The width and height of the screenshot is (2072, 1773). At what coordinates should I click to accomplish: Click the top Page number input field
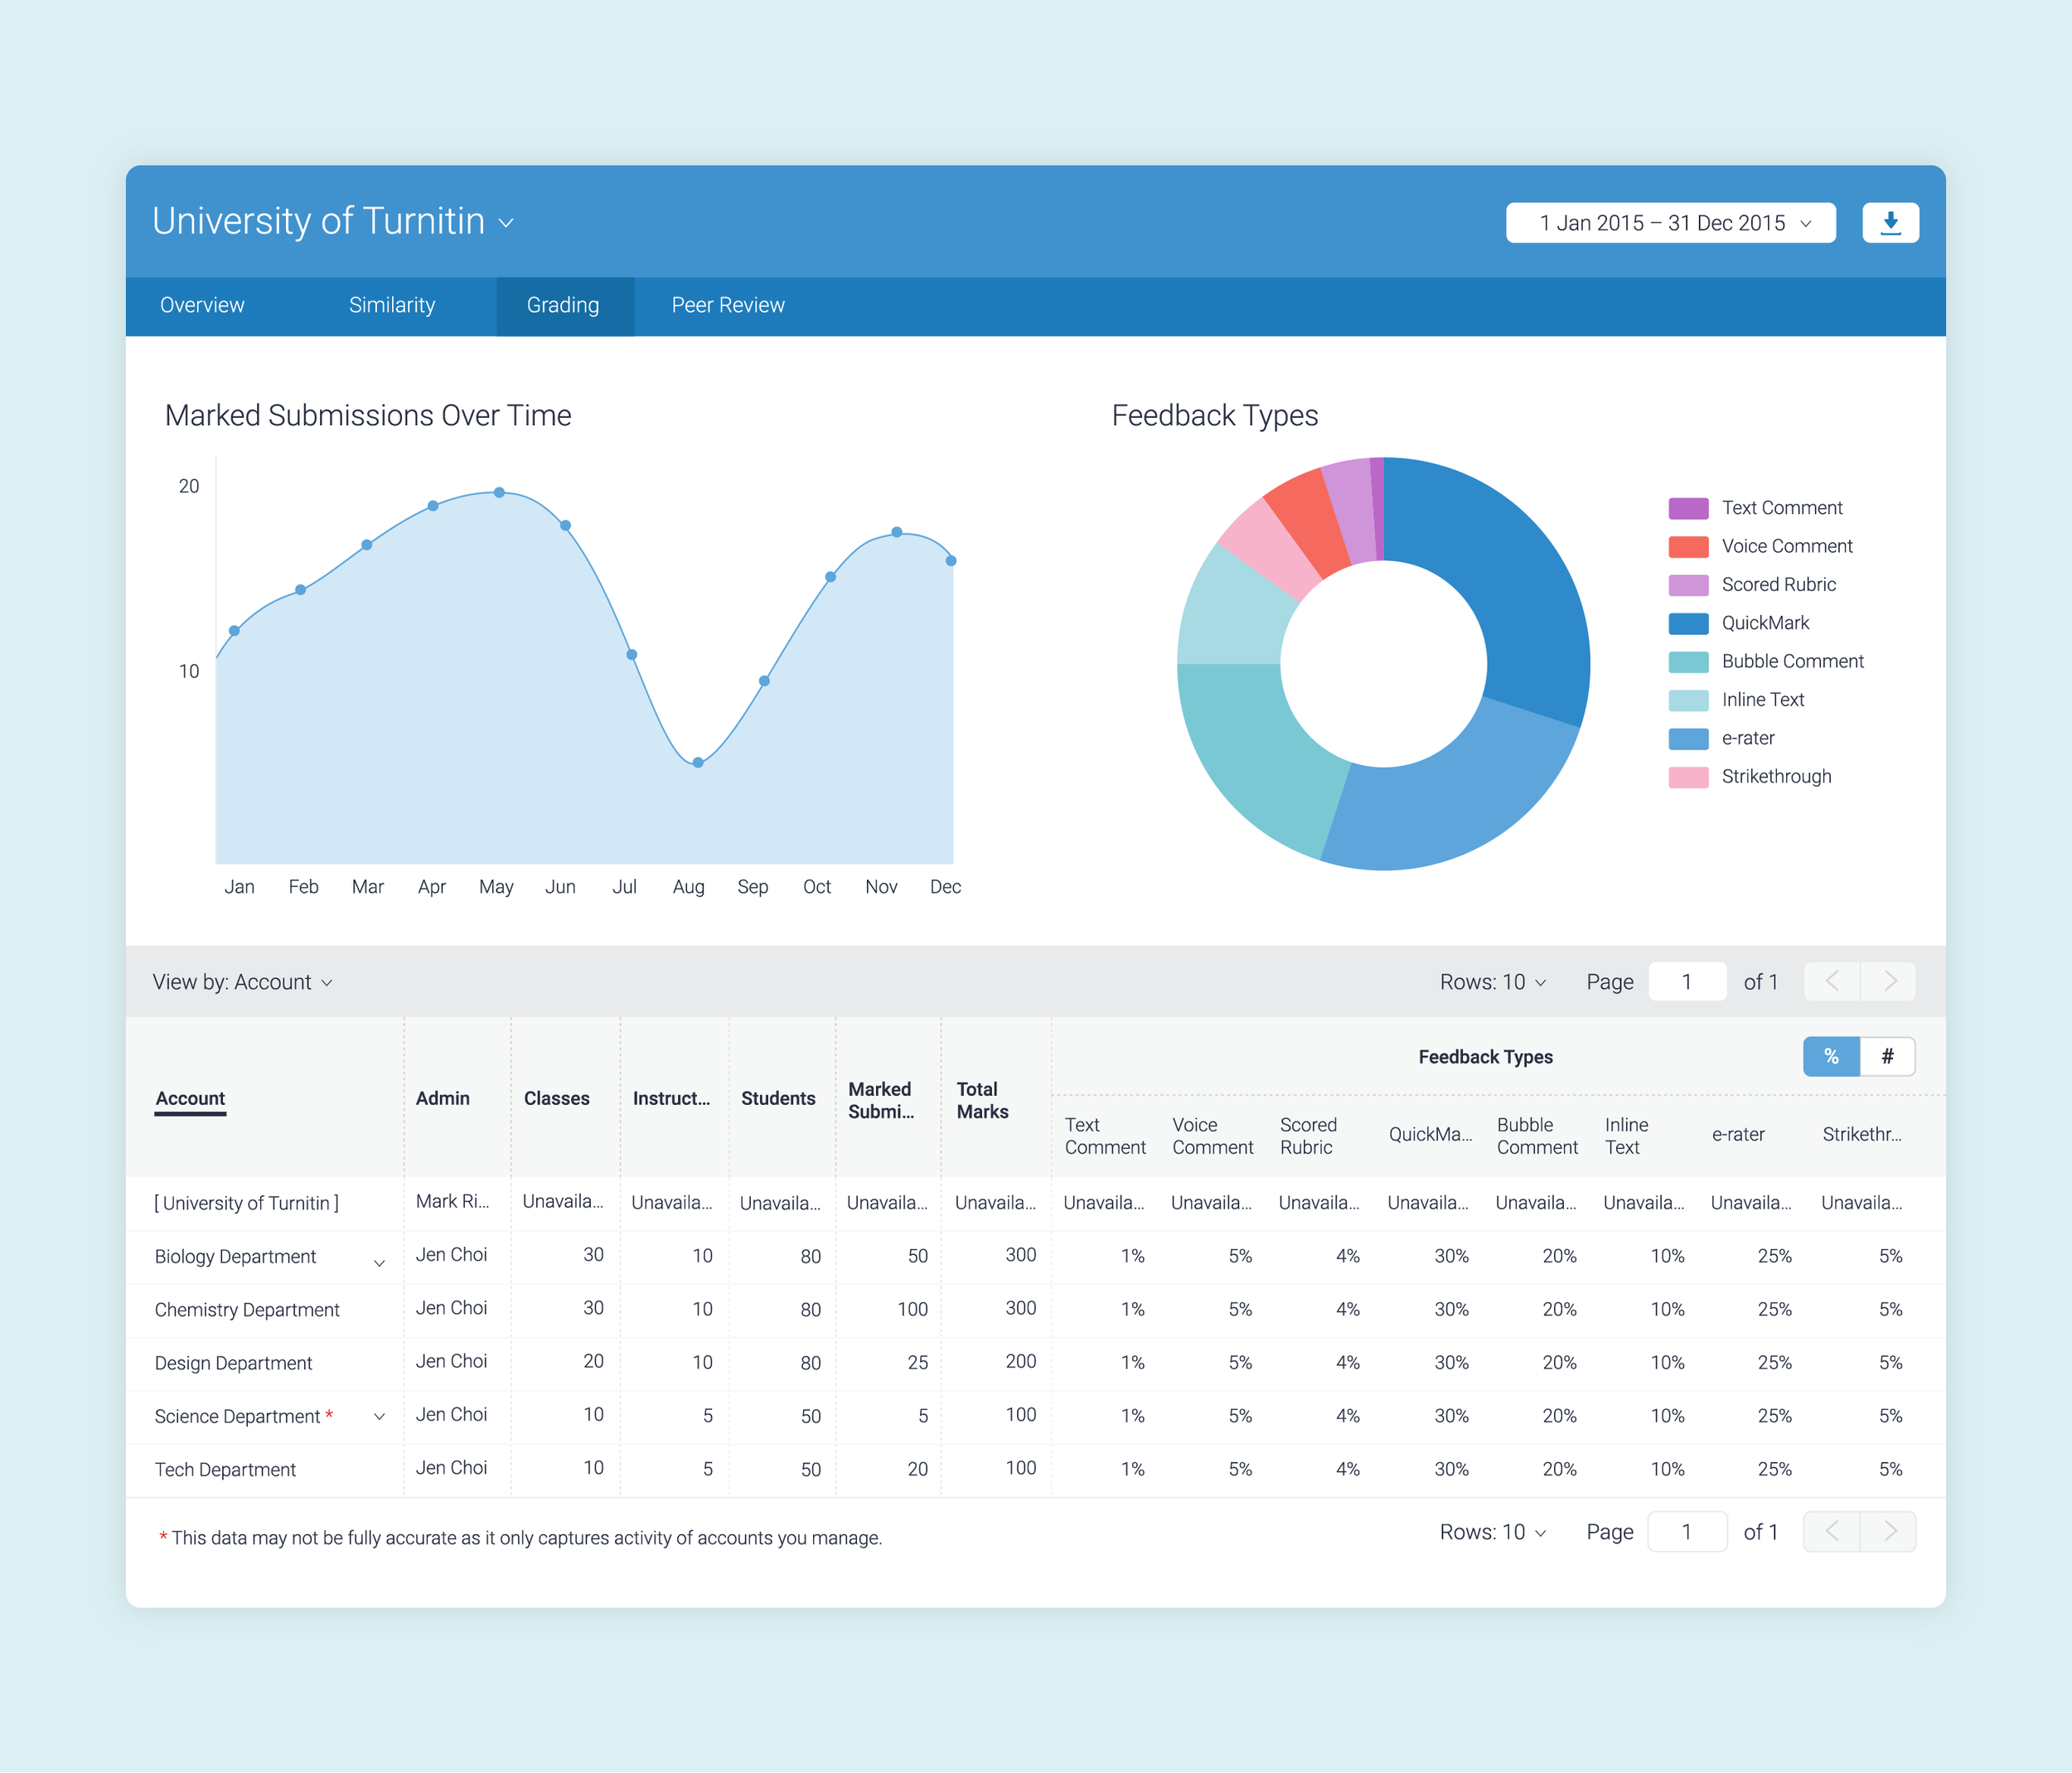[1687, 981]
